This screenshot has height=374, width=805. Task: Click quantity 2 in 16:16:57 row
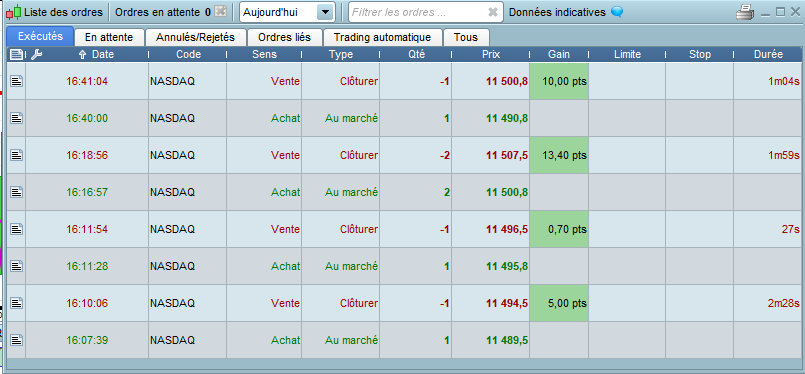pyautogui.click(x=447, y=192)
